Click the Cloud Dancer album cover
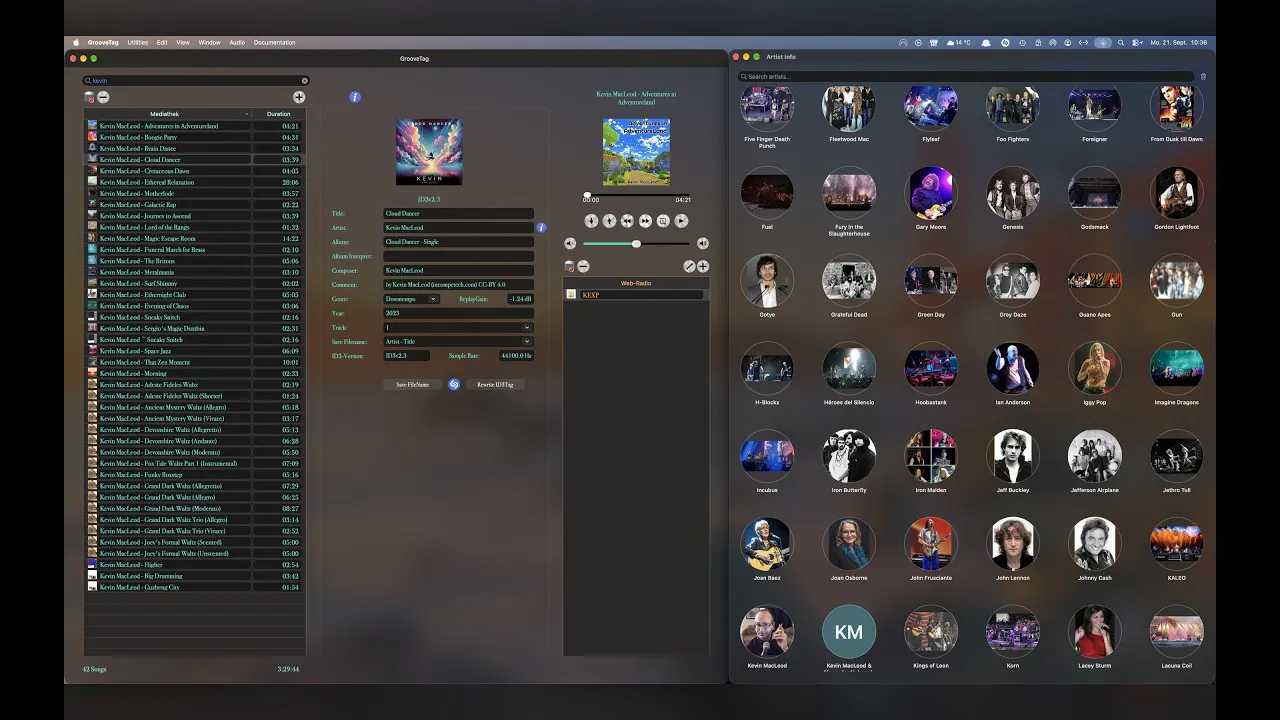This screenshot has height=720, width=1280. tap(429, 152)
